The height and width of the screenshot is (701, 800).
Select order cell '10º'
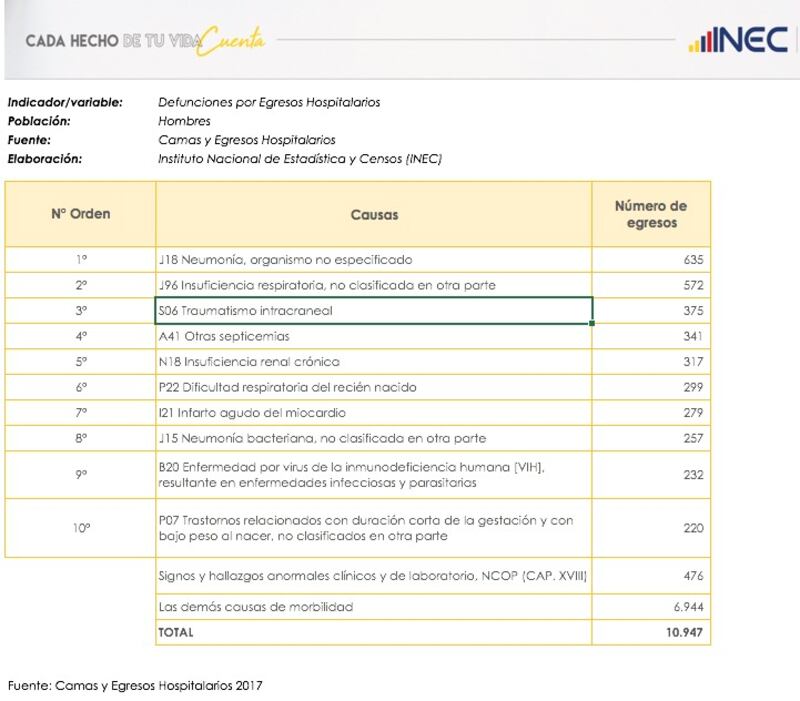81,528
